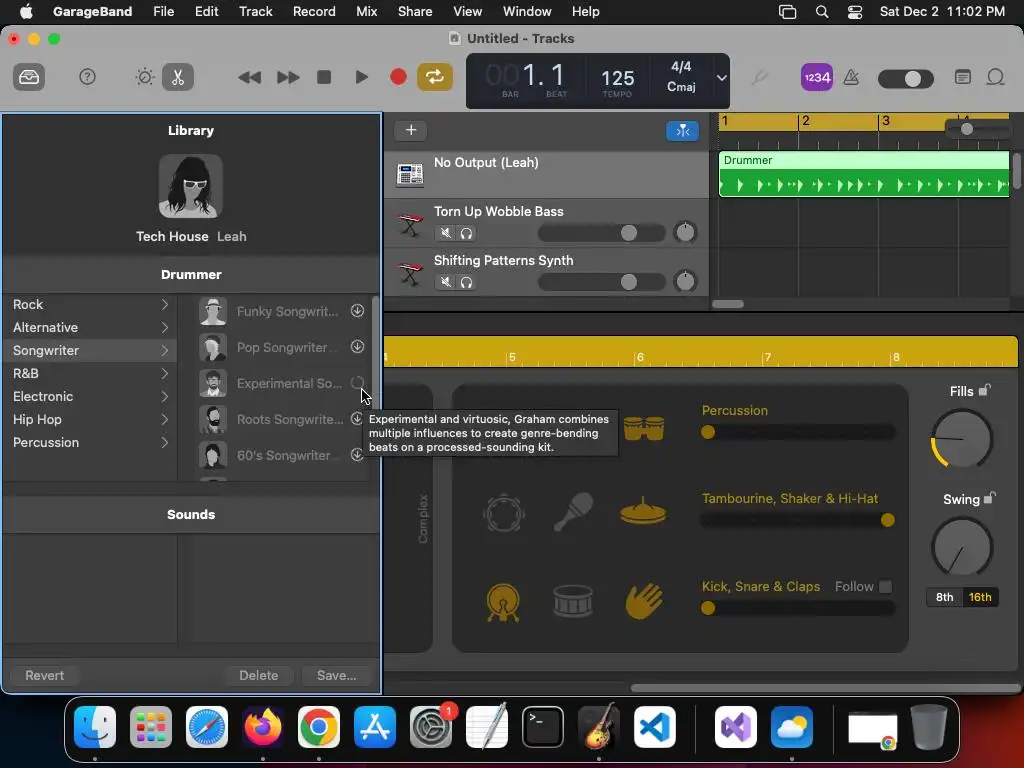Select the 16th swing option

click(x=980, y=597)
